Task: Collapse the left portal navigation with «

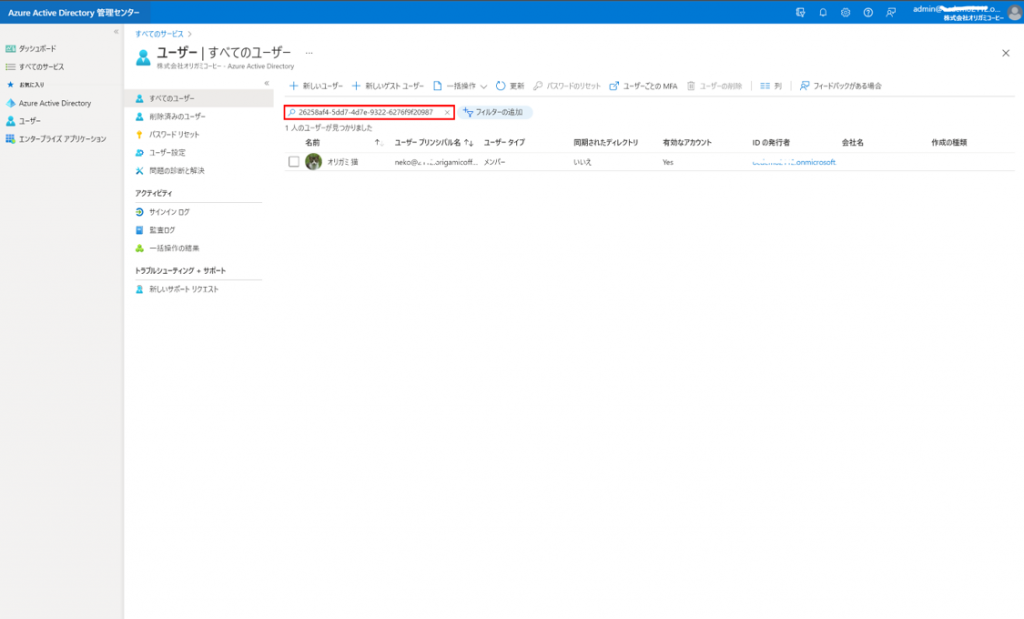Action: [116, 31]
